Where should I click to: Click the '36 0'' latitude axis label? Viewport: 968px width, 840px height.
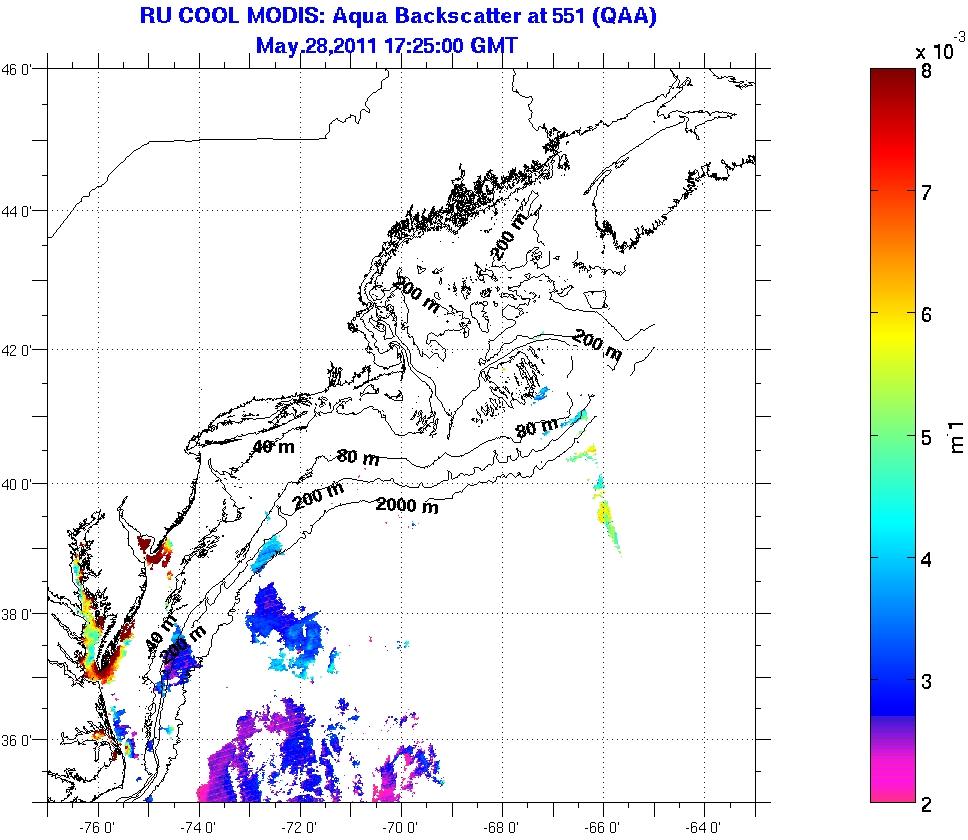point(16,740)
